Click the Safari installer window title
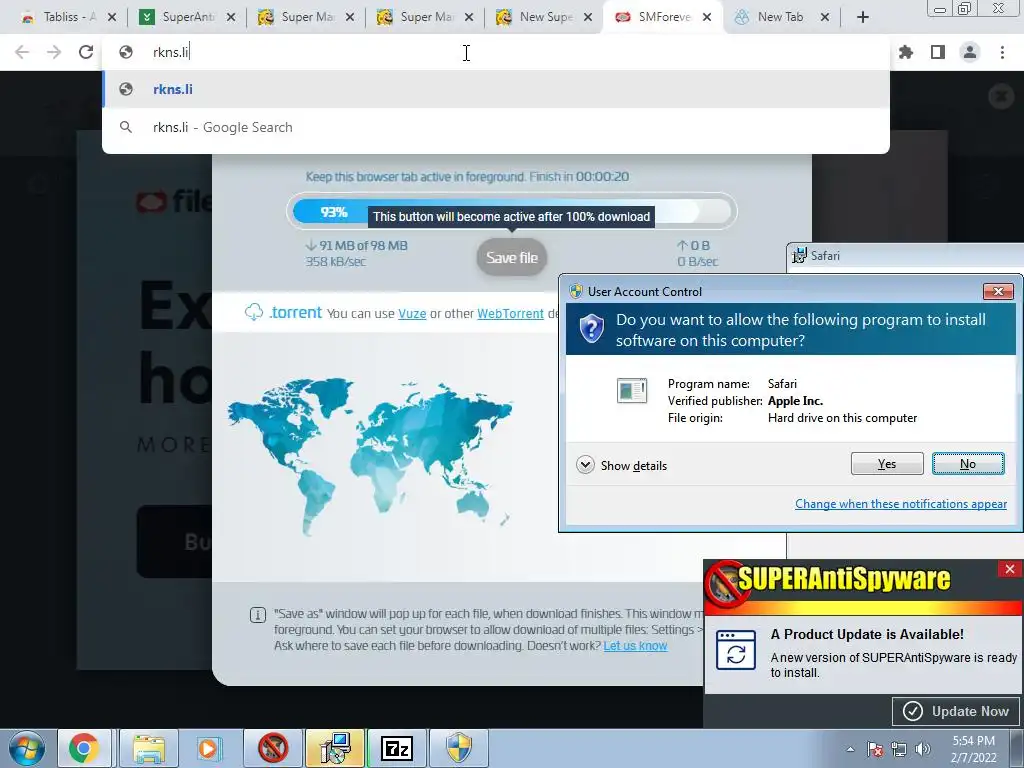 pos(825,256)
